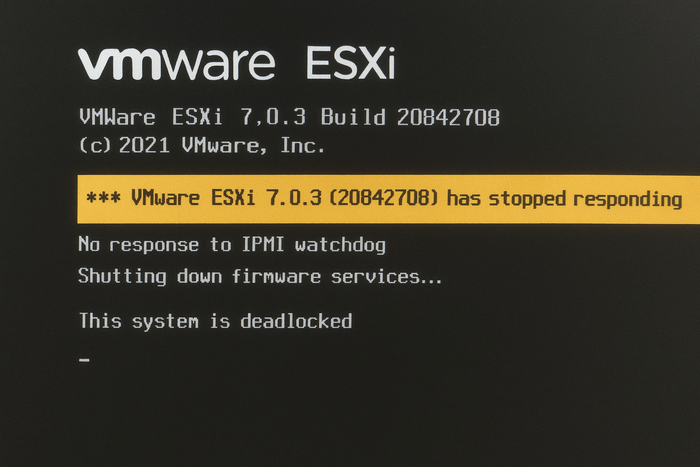Click the word 'deadlocked'

296,321
